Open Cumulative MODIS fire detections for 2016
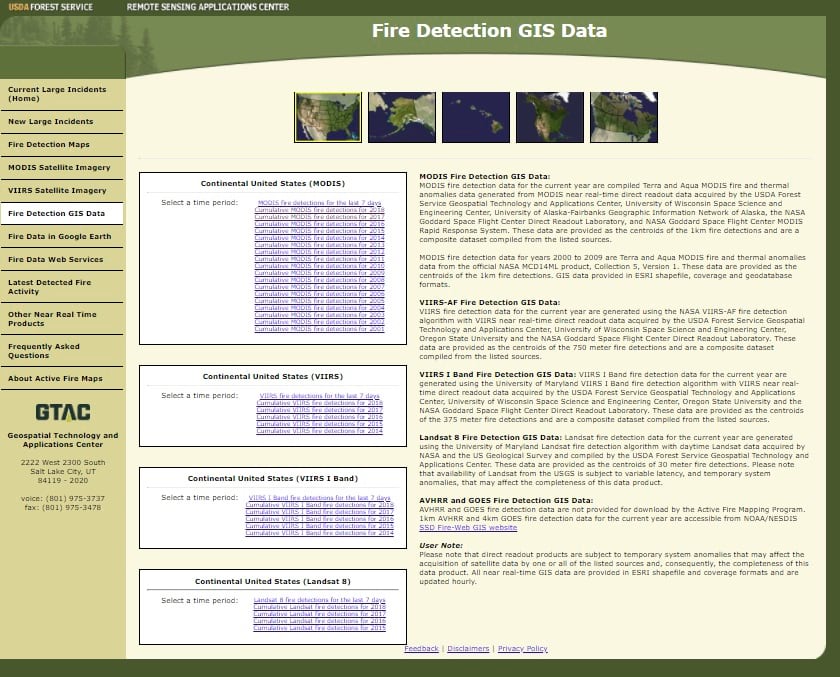The width and height of the screenshot is (840, 677). pyautogui.click(x=319, y=224)
